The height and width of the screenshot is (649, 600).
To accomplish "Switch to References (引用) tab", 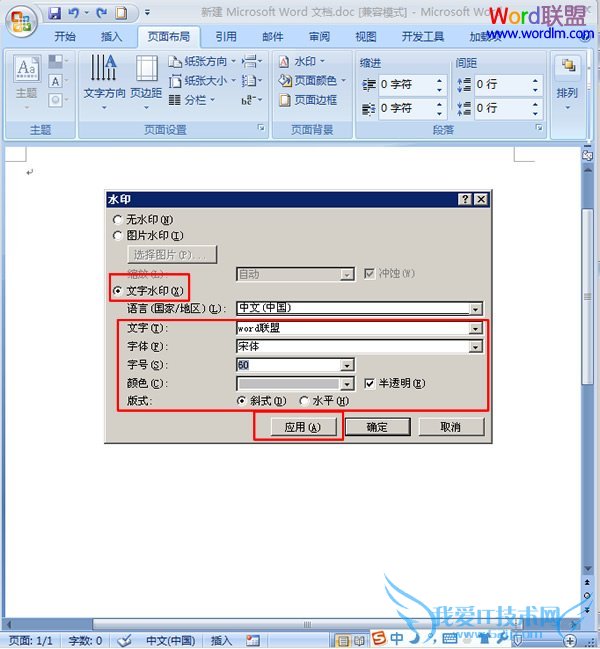I will (226, 37).
